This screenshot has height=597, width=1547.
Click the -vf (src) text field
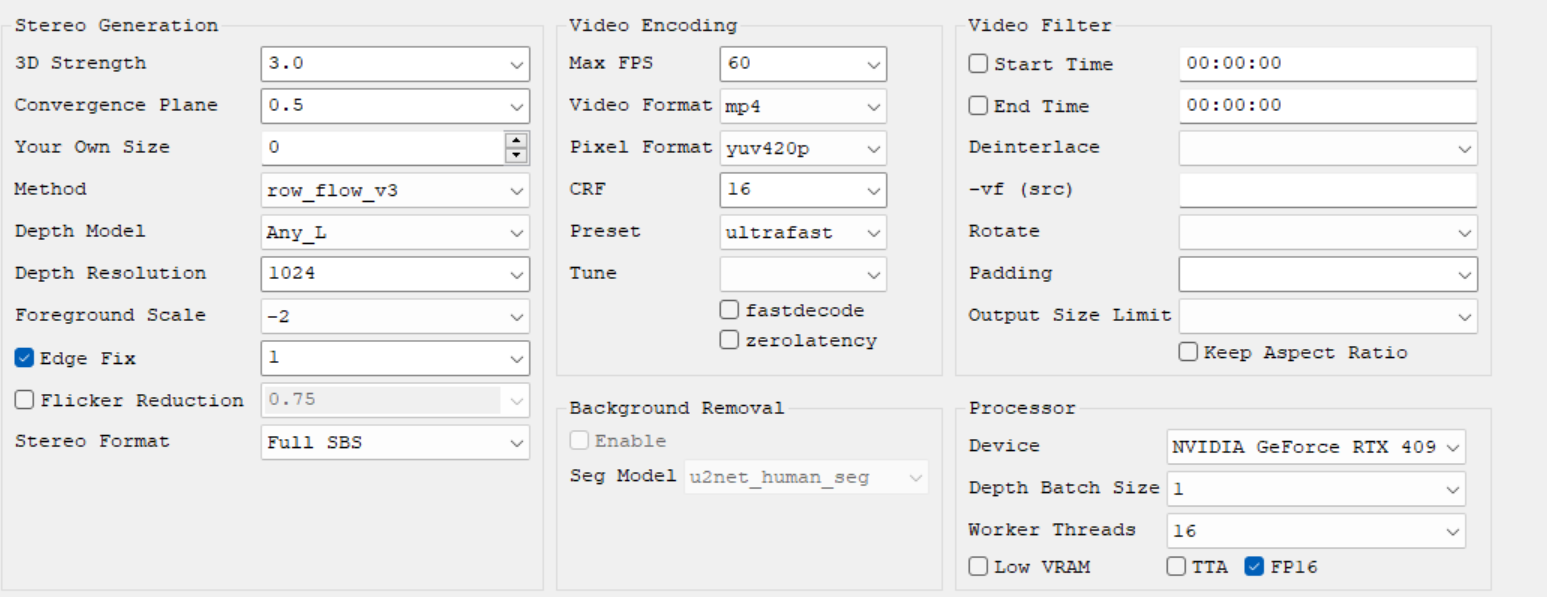[x=1328, y=190]
